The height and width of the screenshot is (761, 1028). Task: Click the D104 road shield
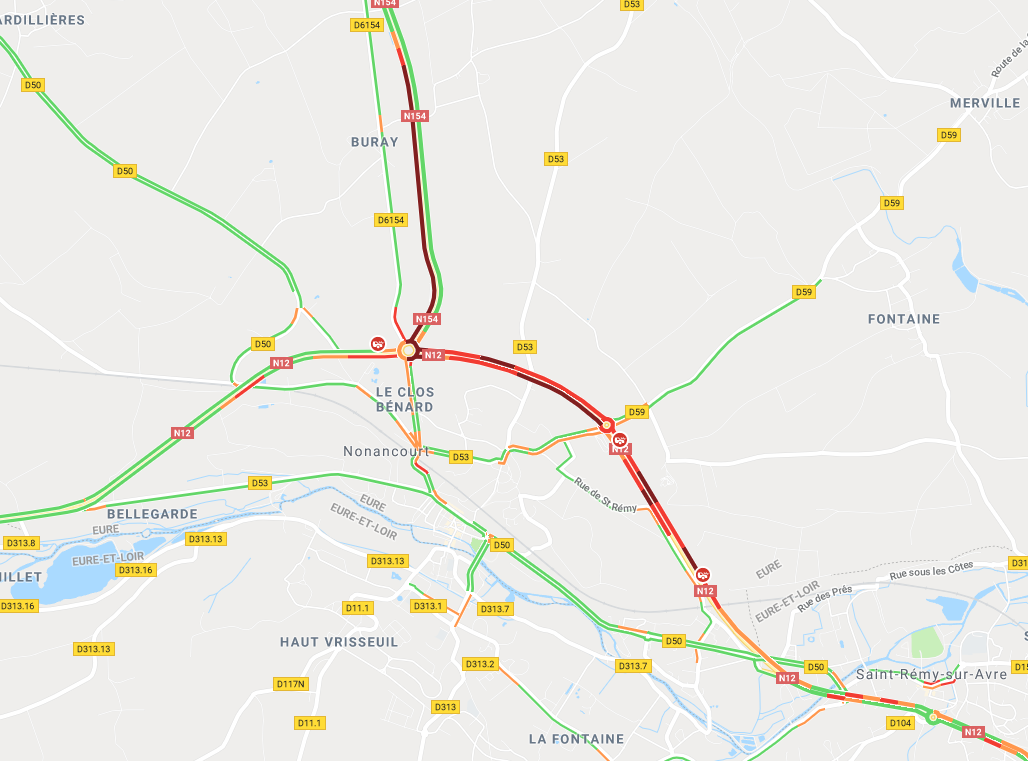pyautogui.click(x=900, y=722)
